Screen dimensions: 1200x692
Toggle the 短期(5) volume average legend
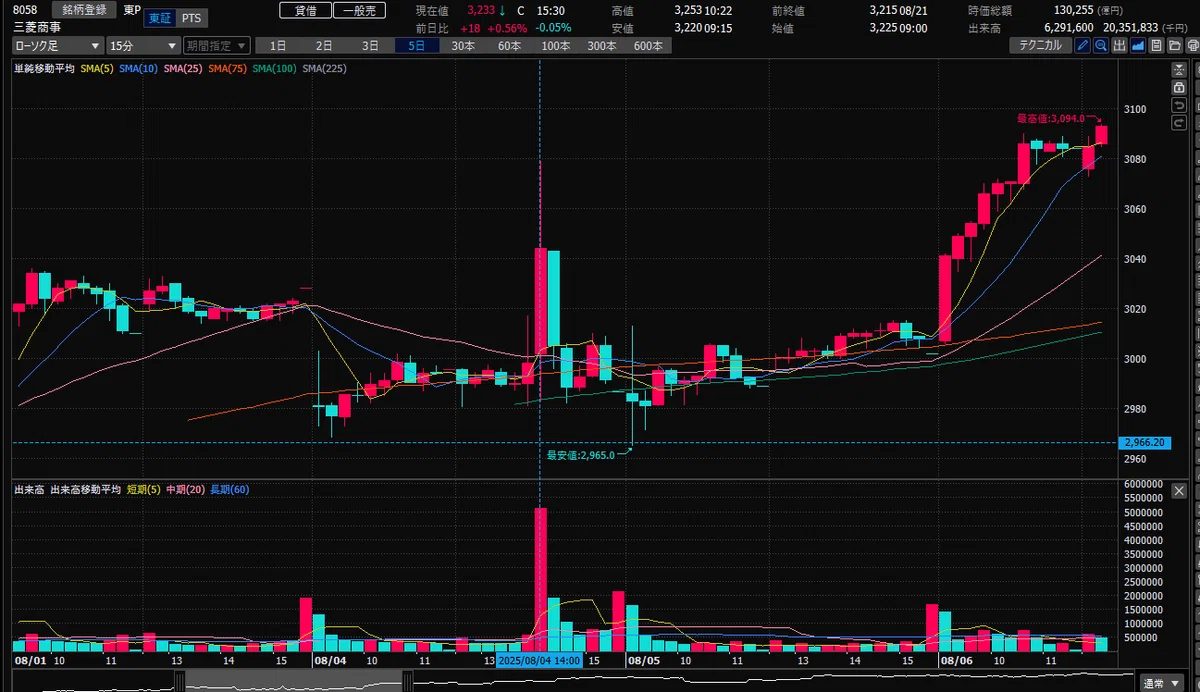tap(144, 490)
